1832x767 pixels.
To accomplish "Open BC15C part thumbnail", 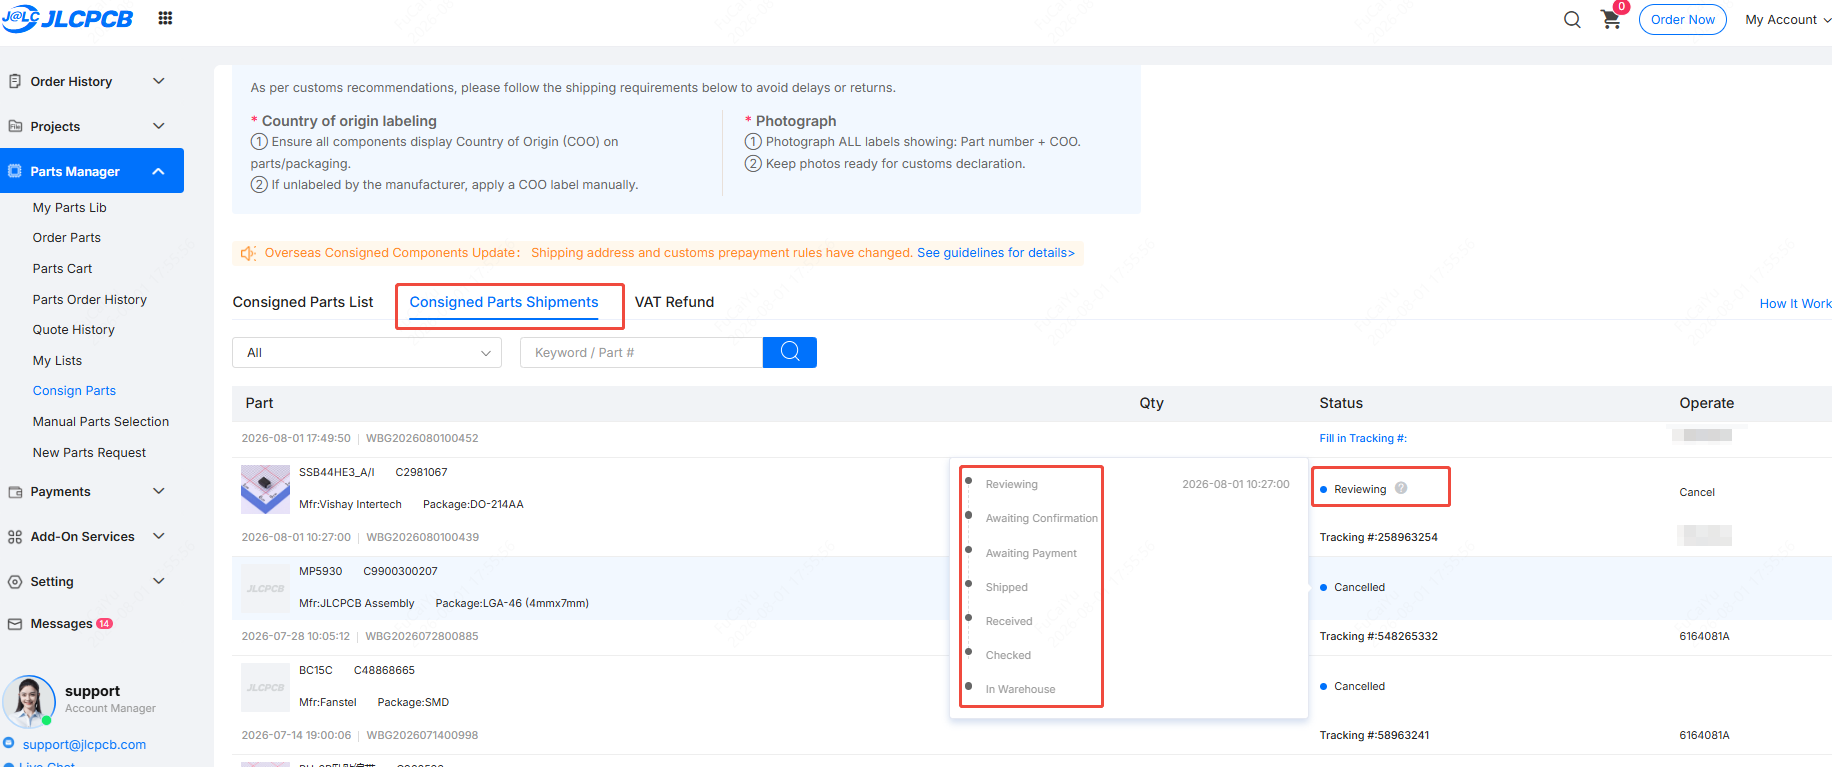I will [x=266, y=687].
